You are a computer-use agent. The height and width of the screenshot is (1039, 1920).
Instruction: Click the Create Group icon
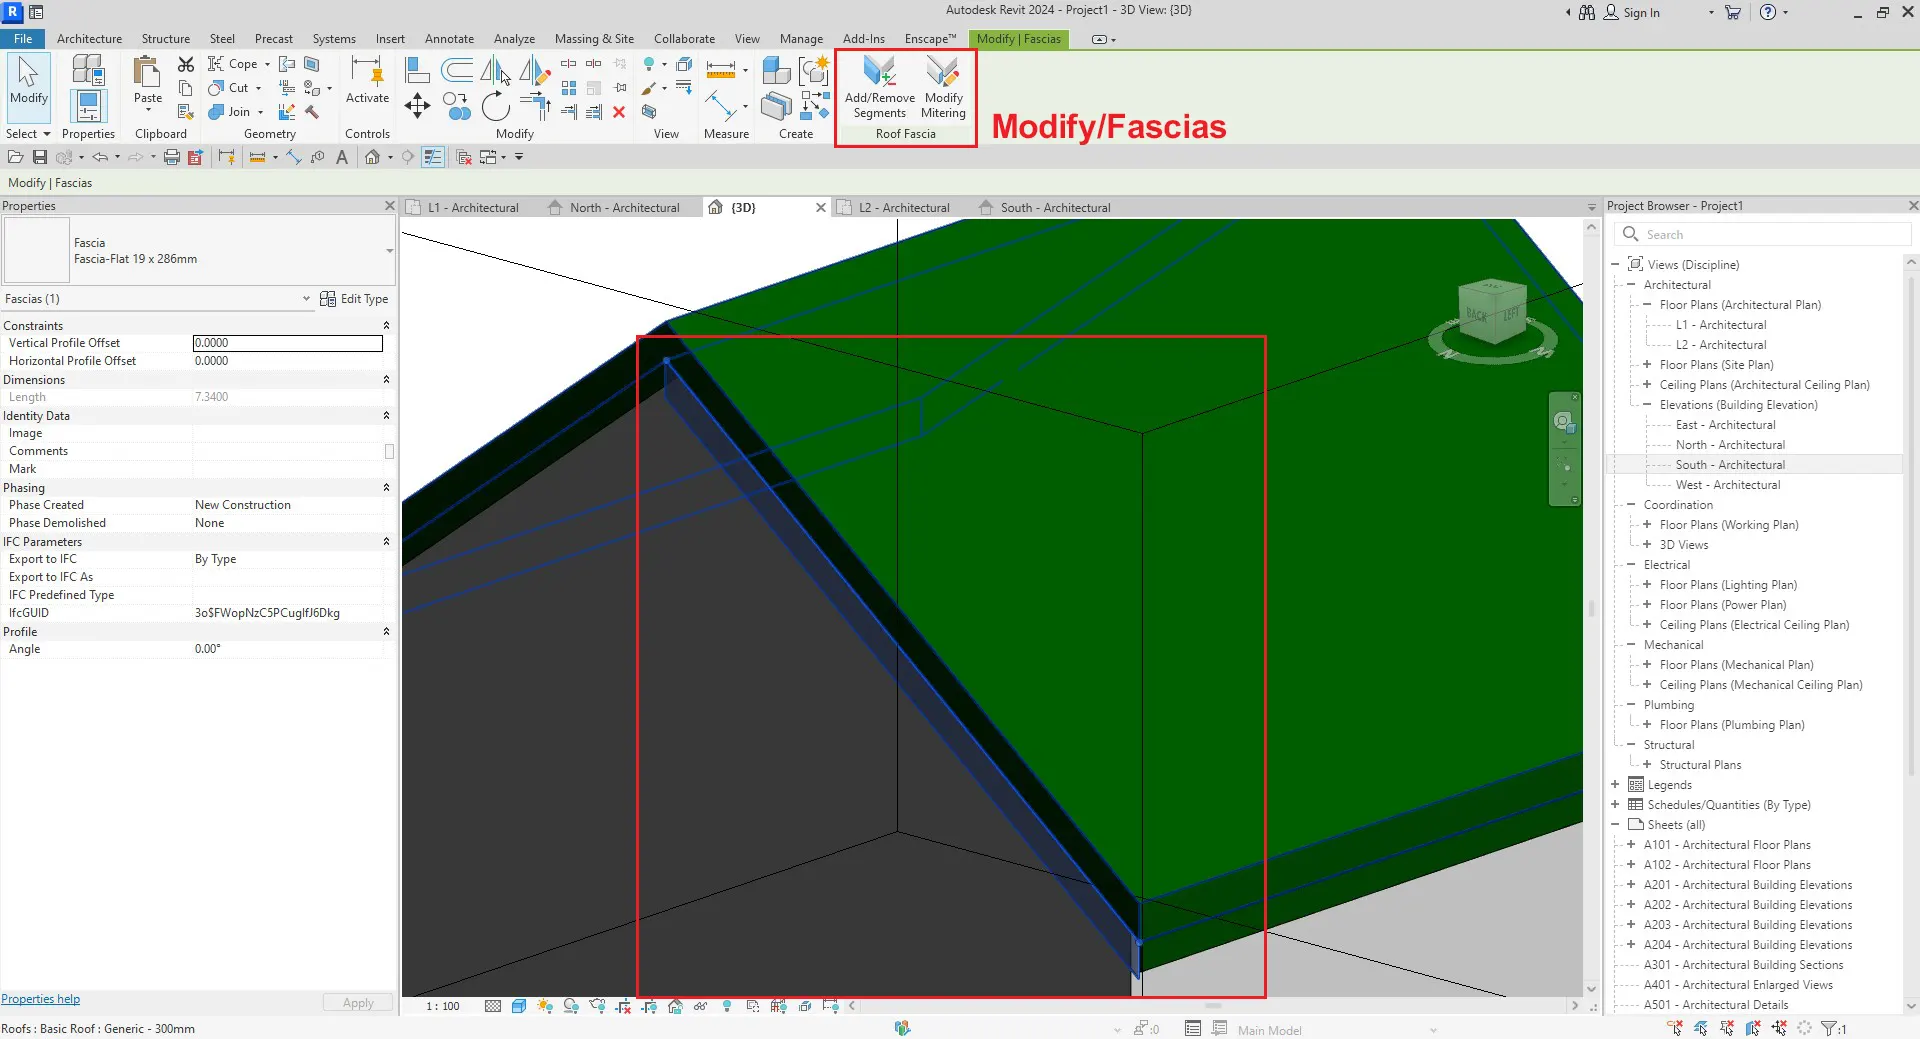point(815,69)
